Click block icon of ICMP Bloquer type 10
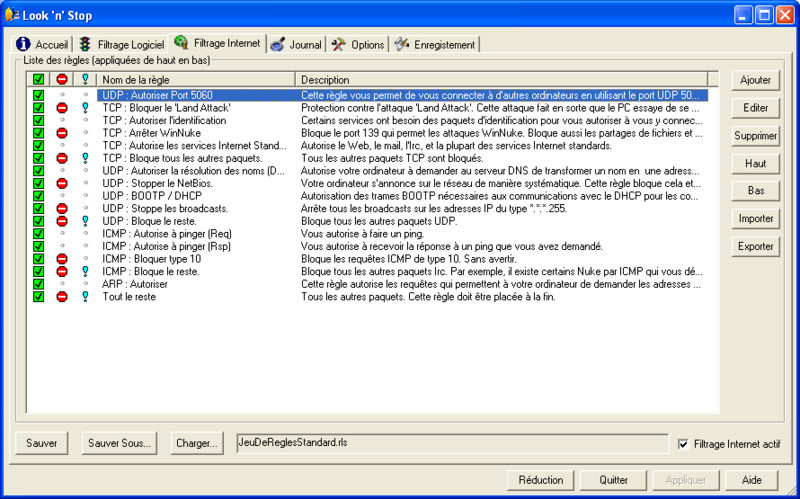 point(62,259)
